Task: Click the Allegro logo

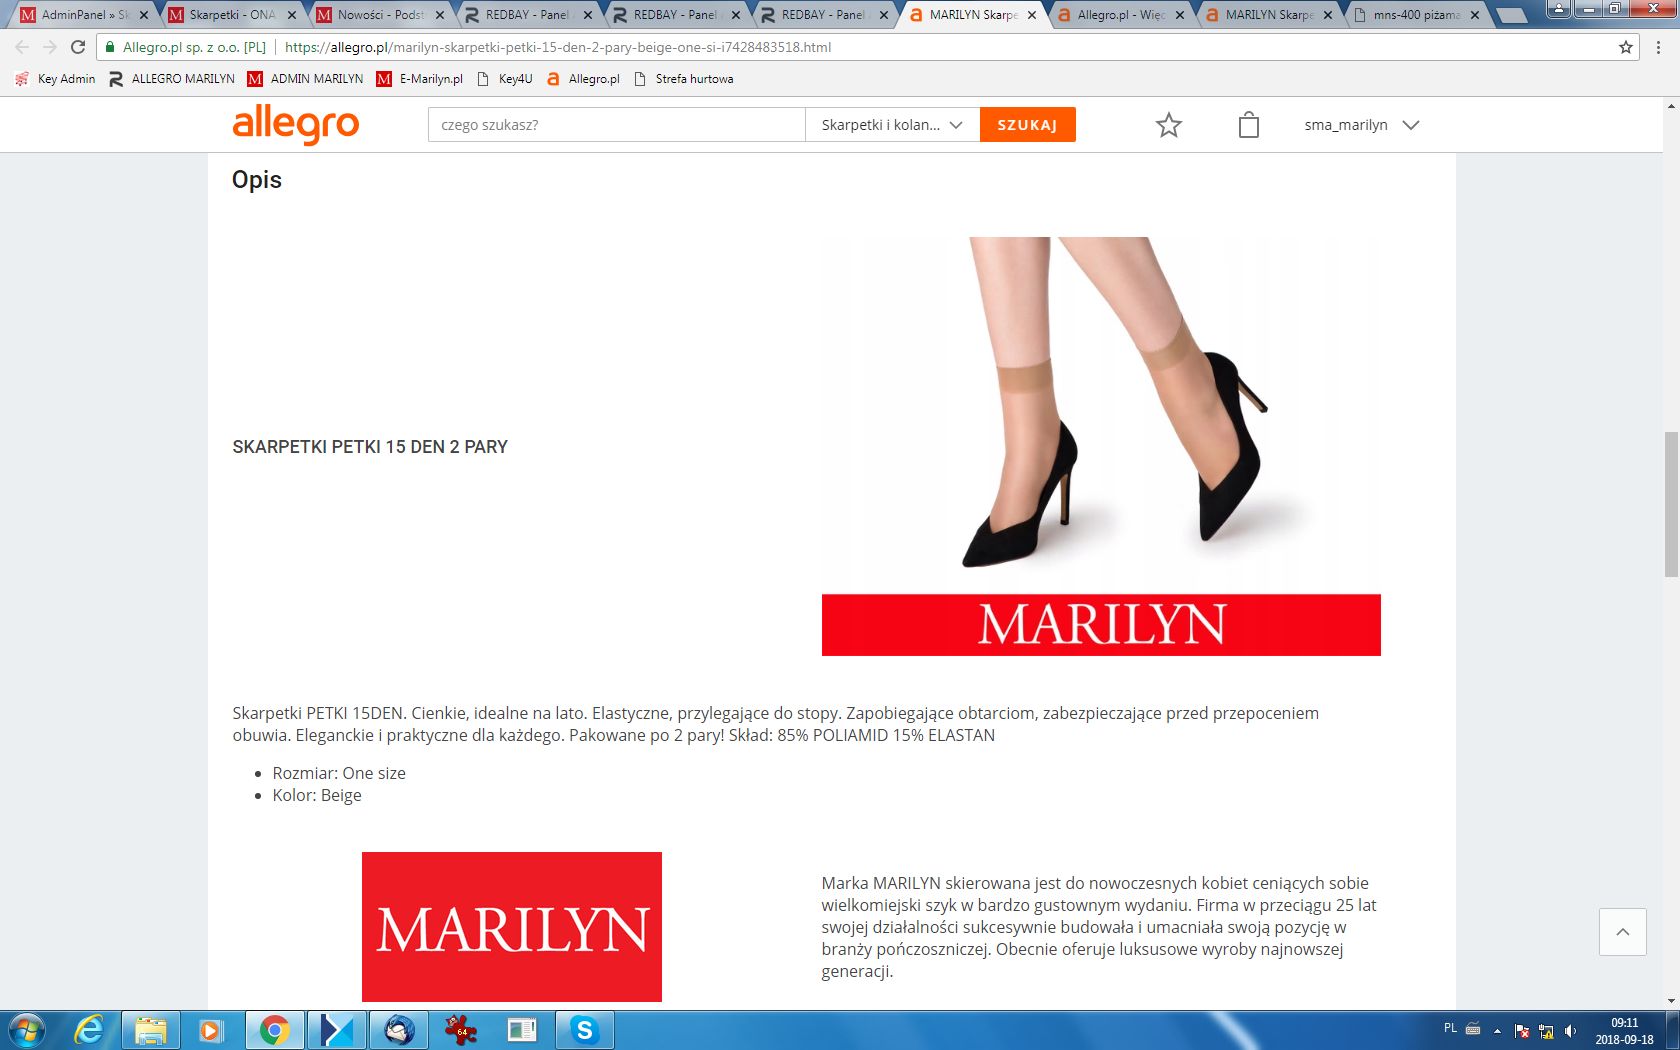Action: point(295,125)
